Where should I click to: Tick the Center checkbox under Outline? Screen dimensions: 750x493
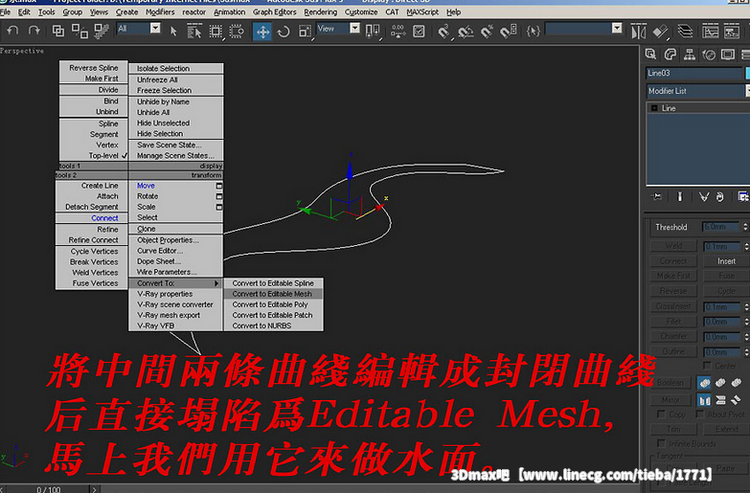click(707, 366)
